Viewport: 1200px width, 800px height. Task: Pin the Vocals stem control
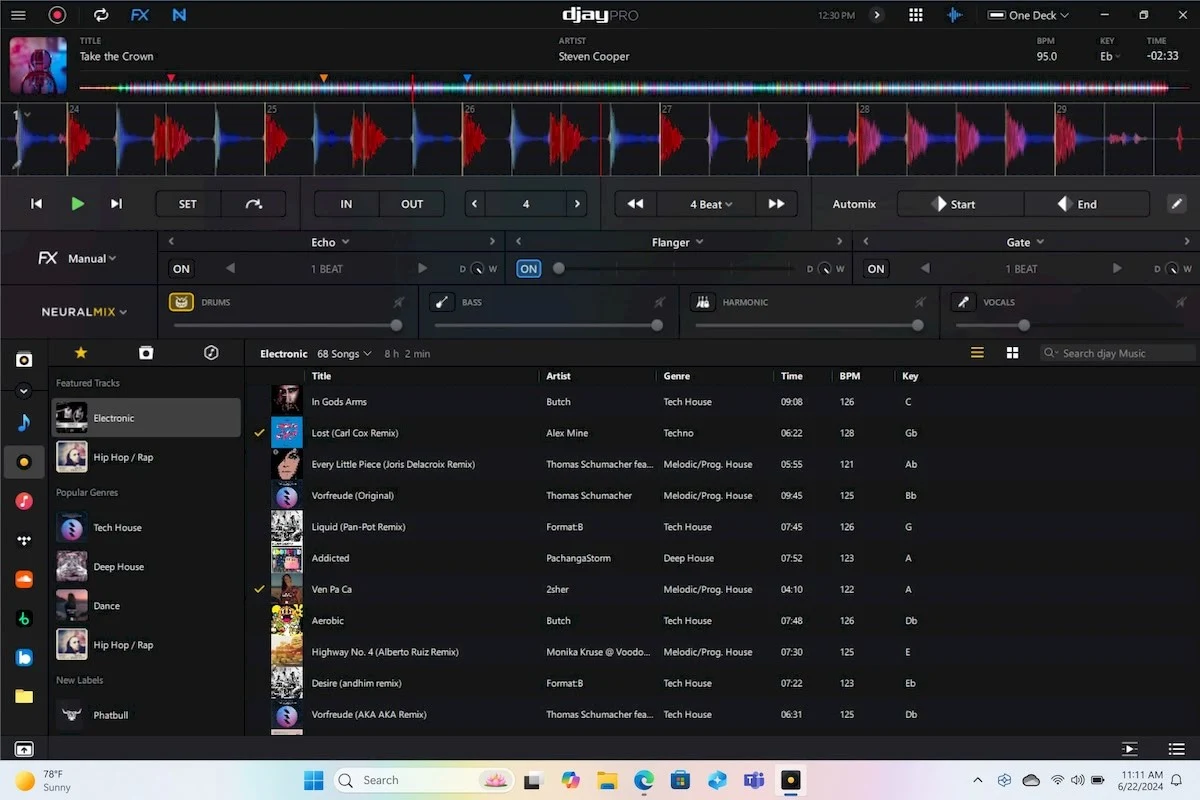[x=1181, y=302]
